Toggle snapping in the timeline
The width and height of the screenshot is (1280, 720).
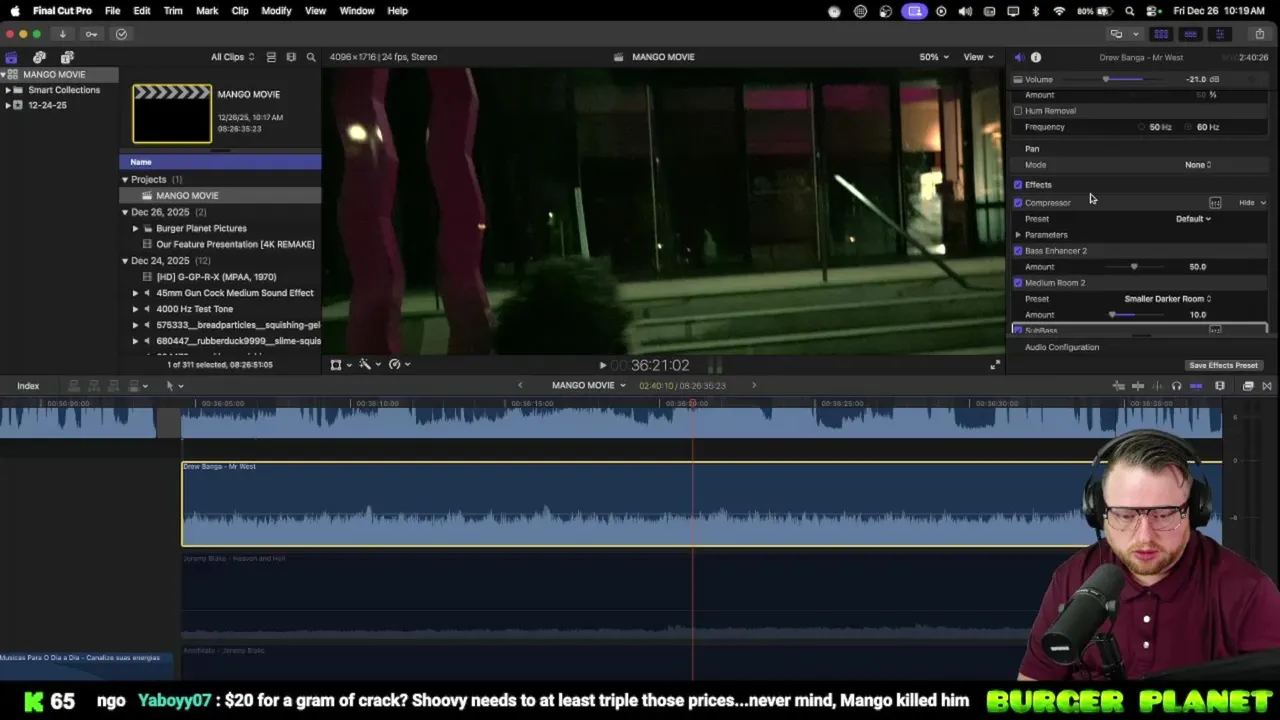(1196, 386)
